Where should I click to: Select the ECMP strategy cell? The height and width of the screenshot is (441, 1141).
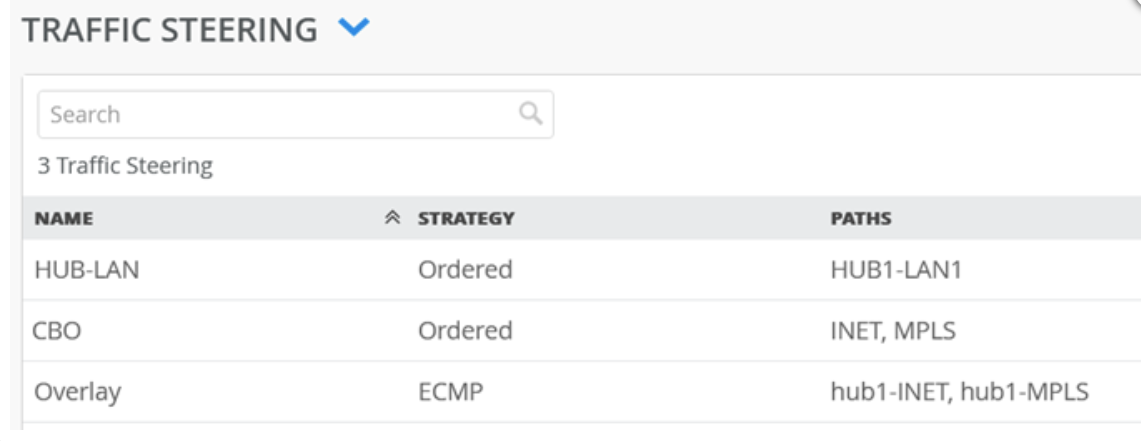[x=450, y=391]
